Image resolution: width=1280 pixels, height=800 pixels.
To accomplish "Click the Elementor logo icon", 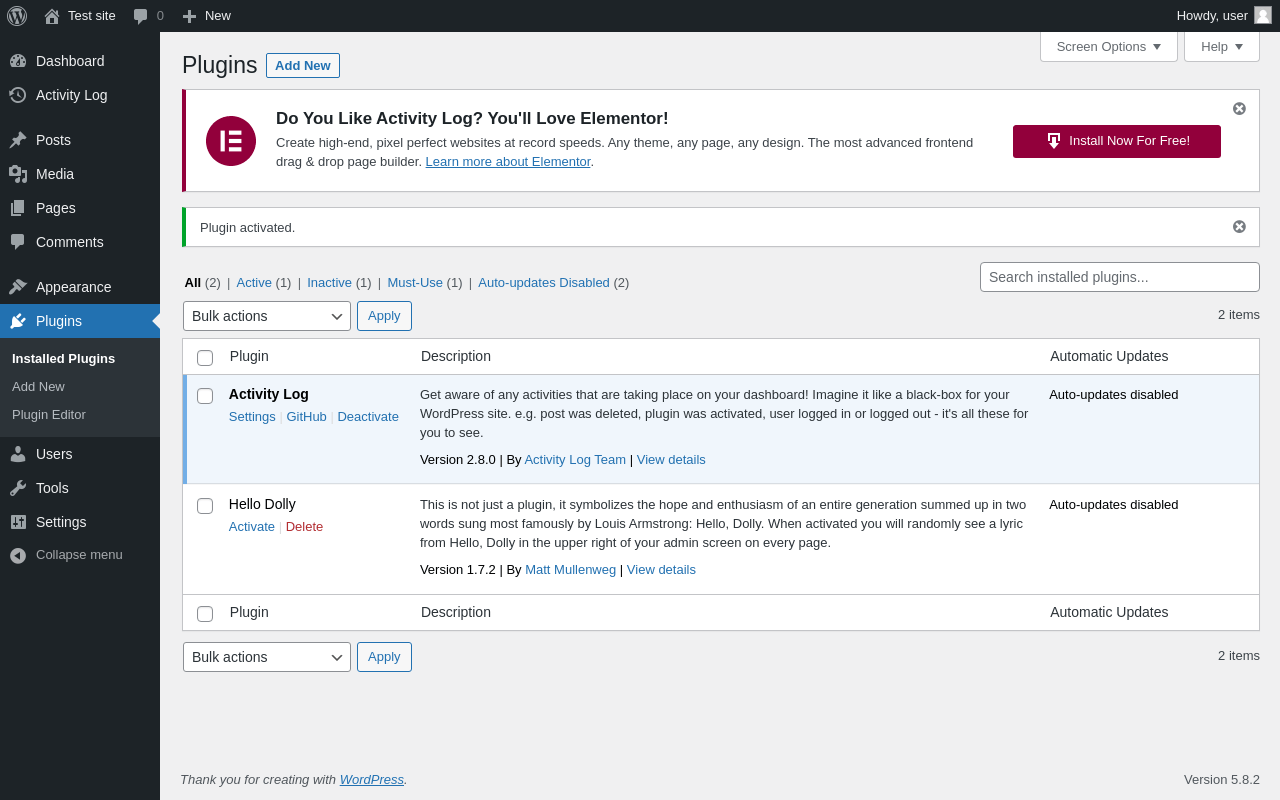I will click(231, 141).
